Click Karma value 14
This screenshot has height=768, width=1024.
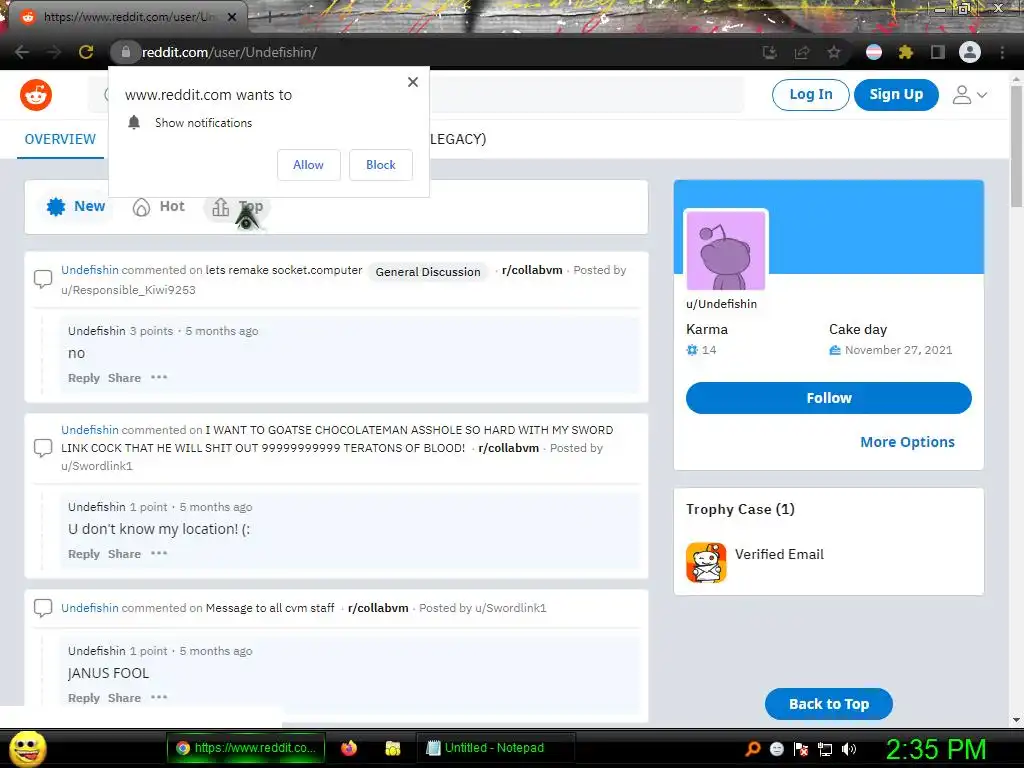(709, 351)
